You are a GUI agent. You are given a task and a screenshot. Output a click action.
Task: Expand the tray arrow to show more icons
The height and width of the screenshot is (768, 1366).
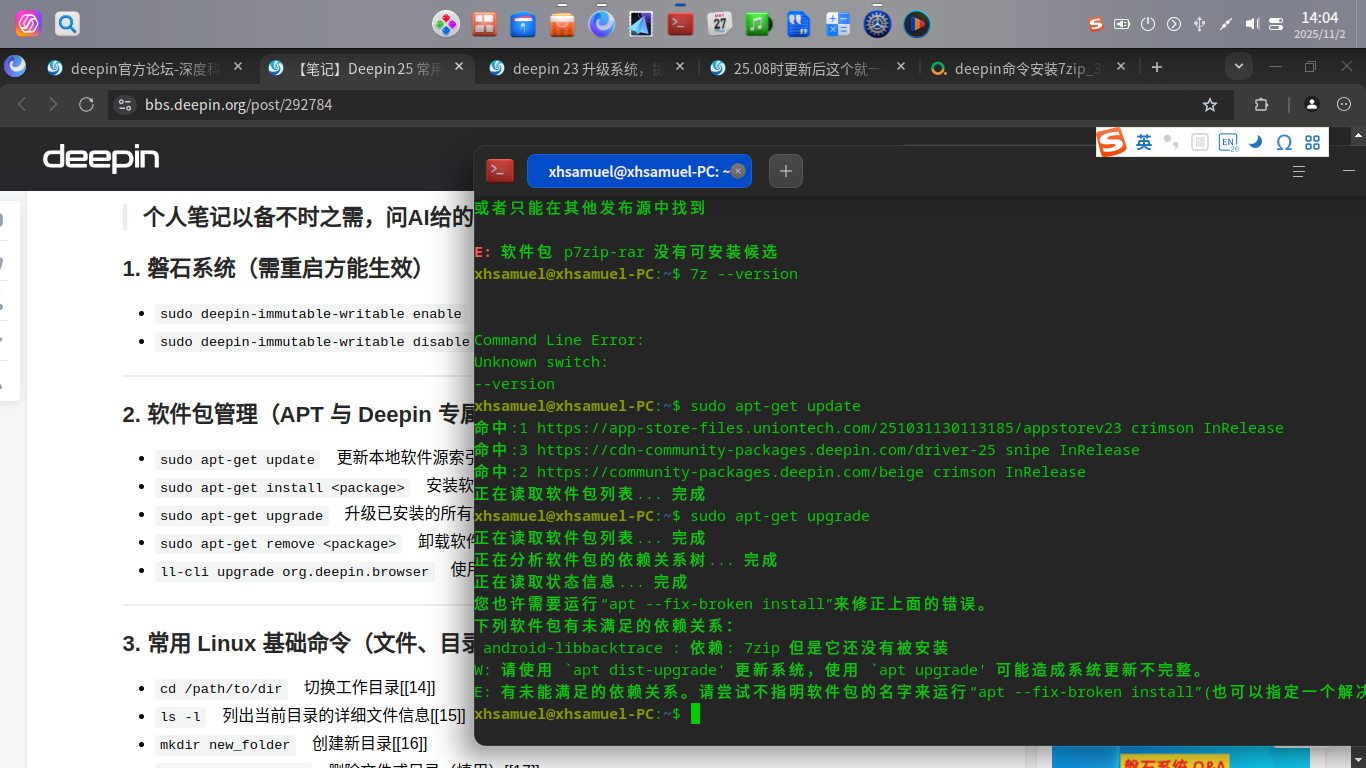pyautogui.click(x=1174, y=24)
